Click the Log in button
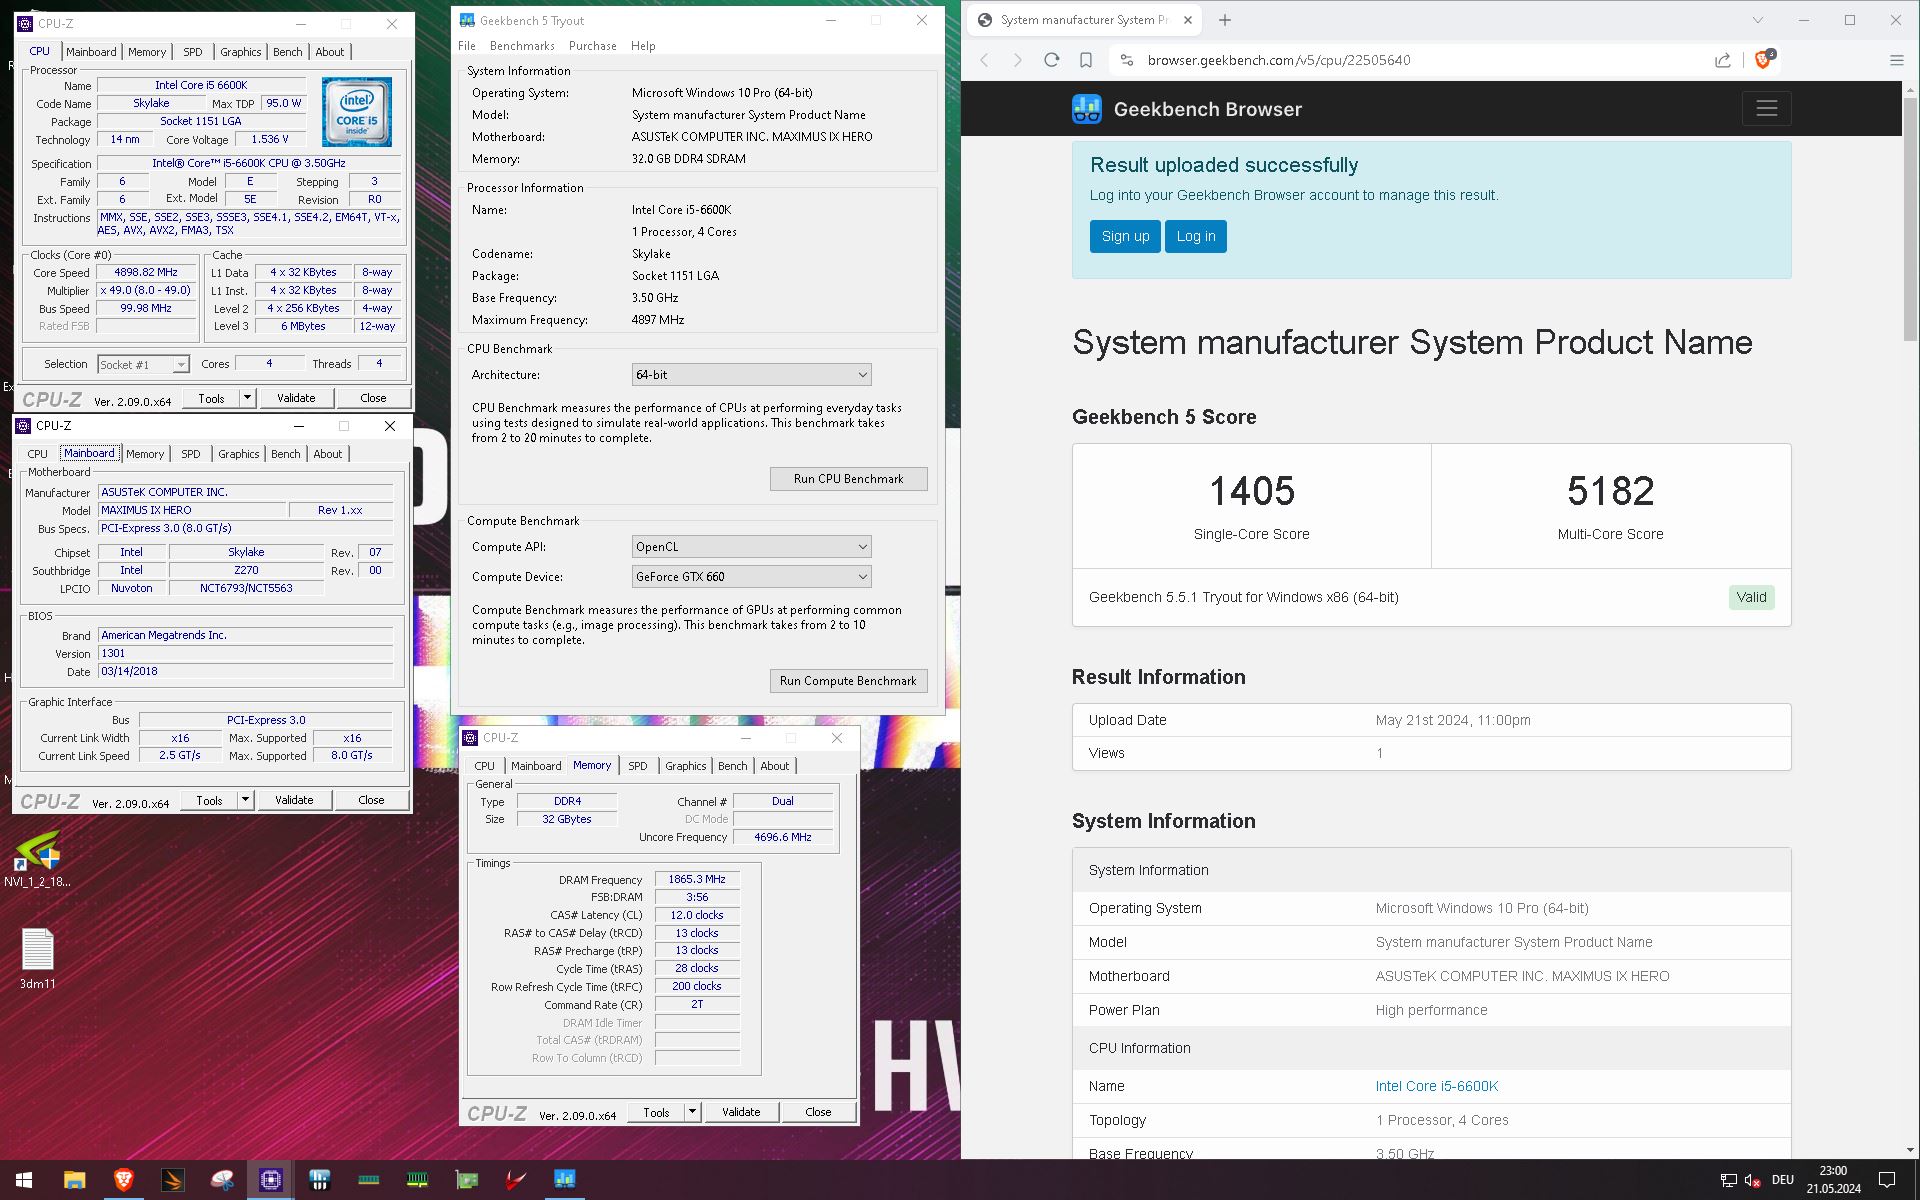 pos(1196,236)
